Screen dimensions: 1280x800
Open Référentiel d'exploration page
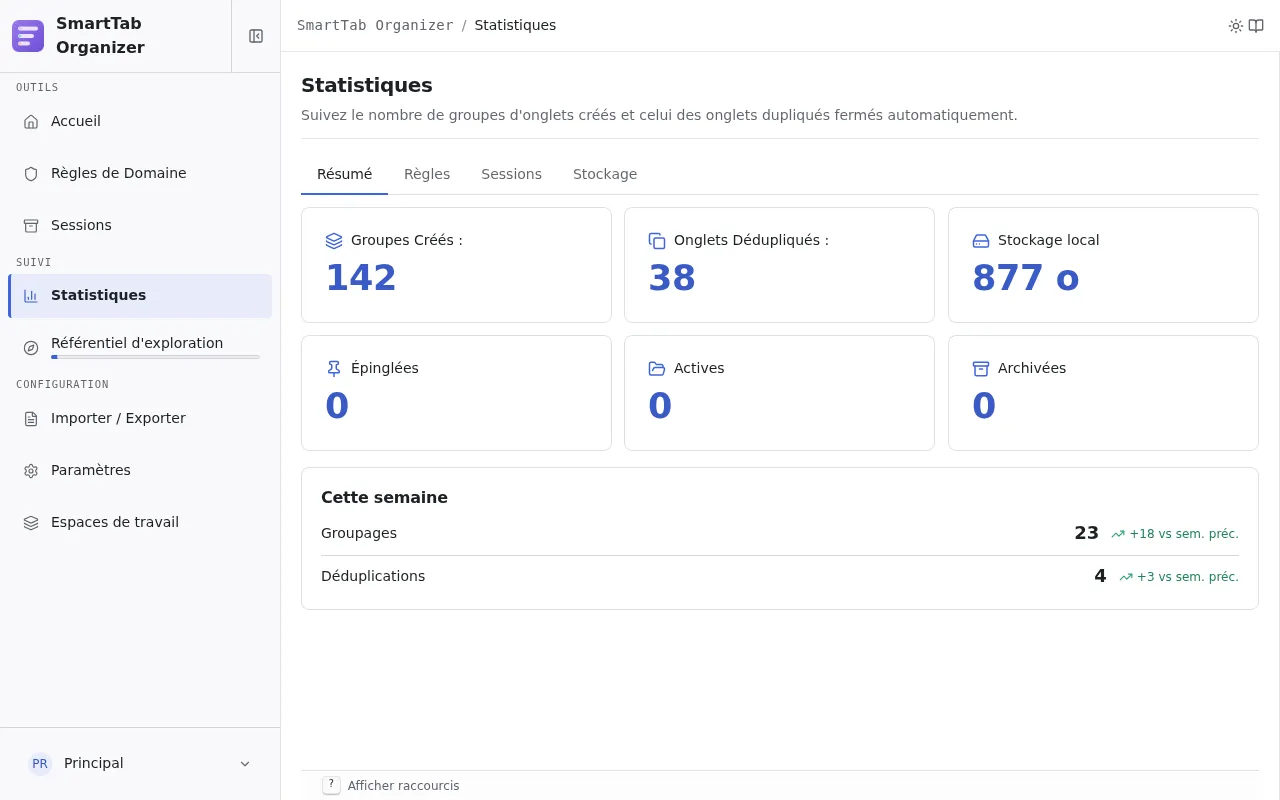pyautogui.click(x=140, y=348)
